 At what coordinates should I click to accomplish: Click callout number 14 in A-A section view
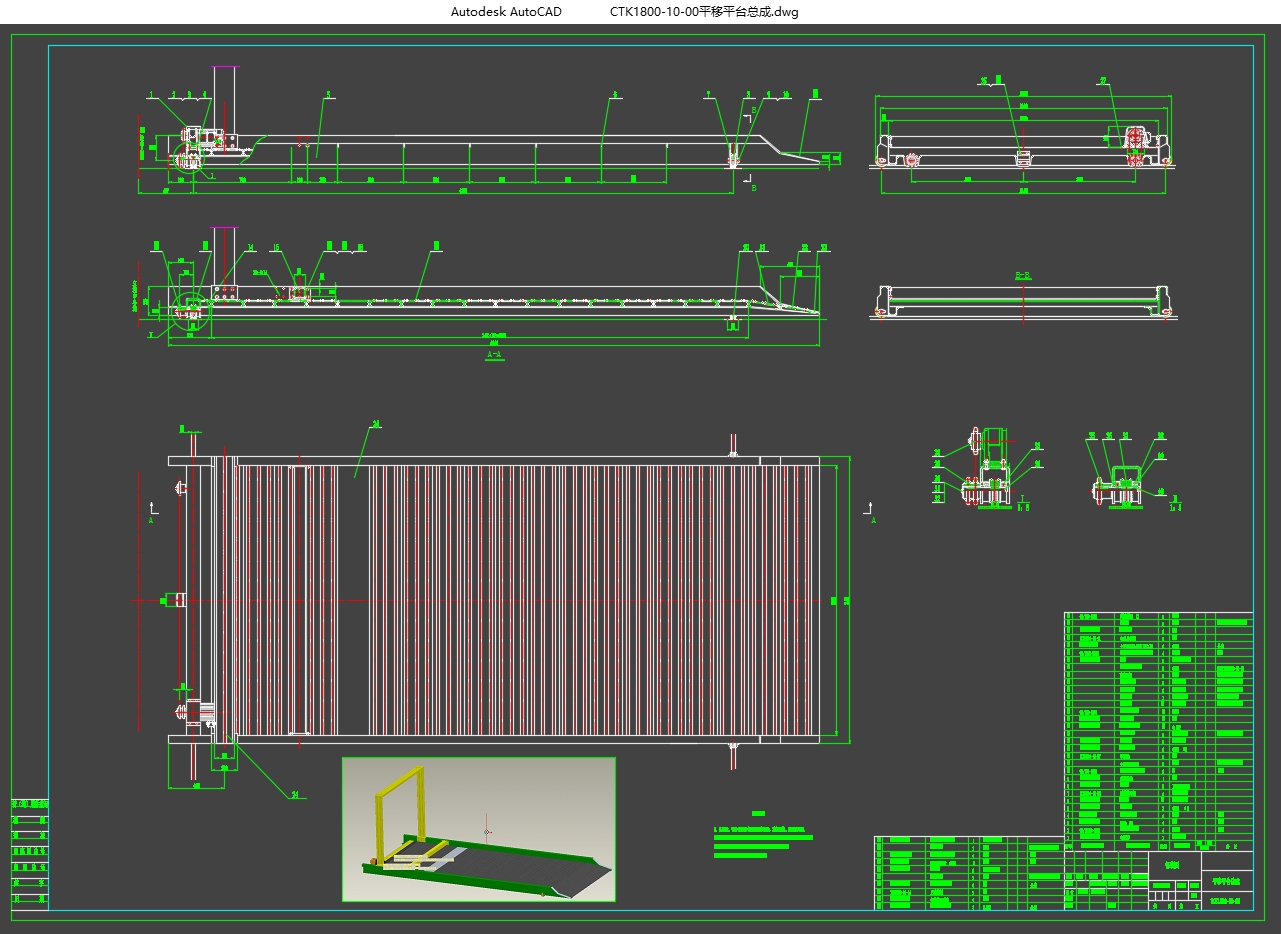coord(250,247)
